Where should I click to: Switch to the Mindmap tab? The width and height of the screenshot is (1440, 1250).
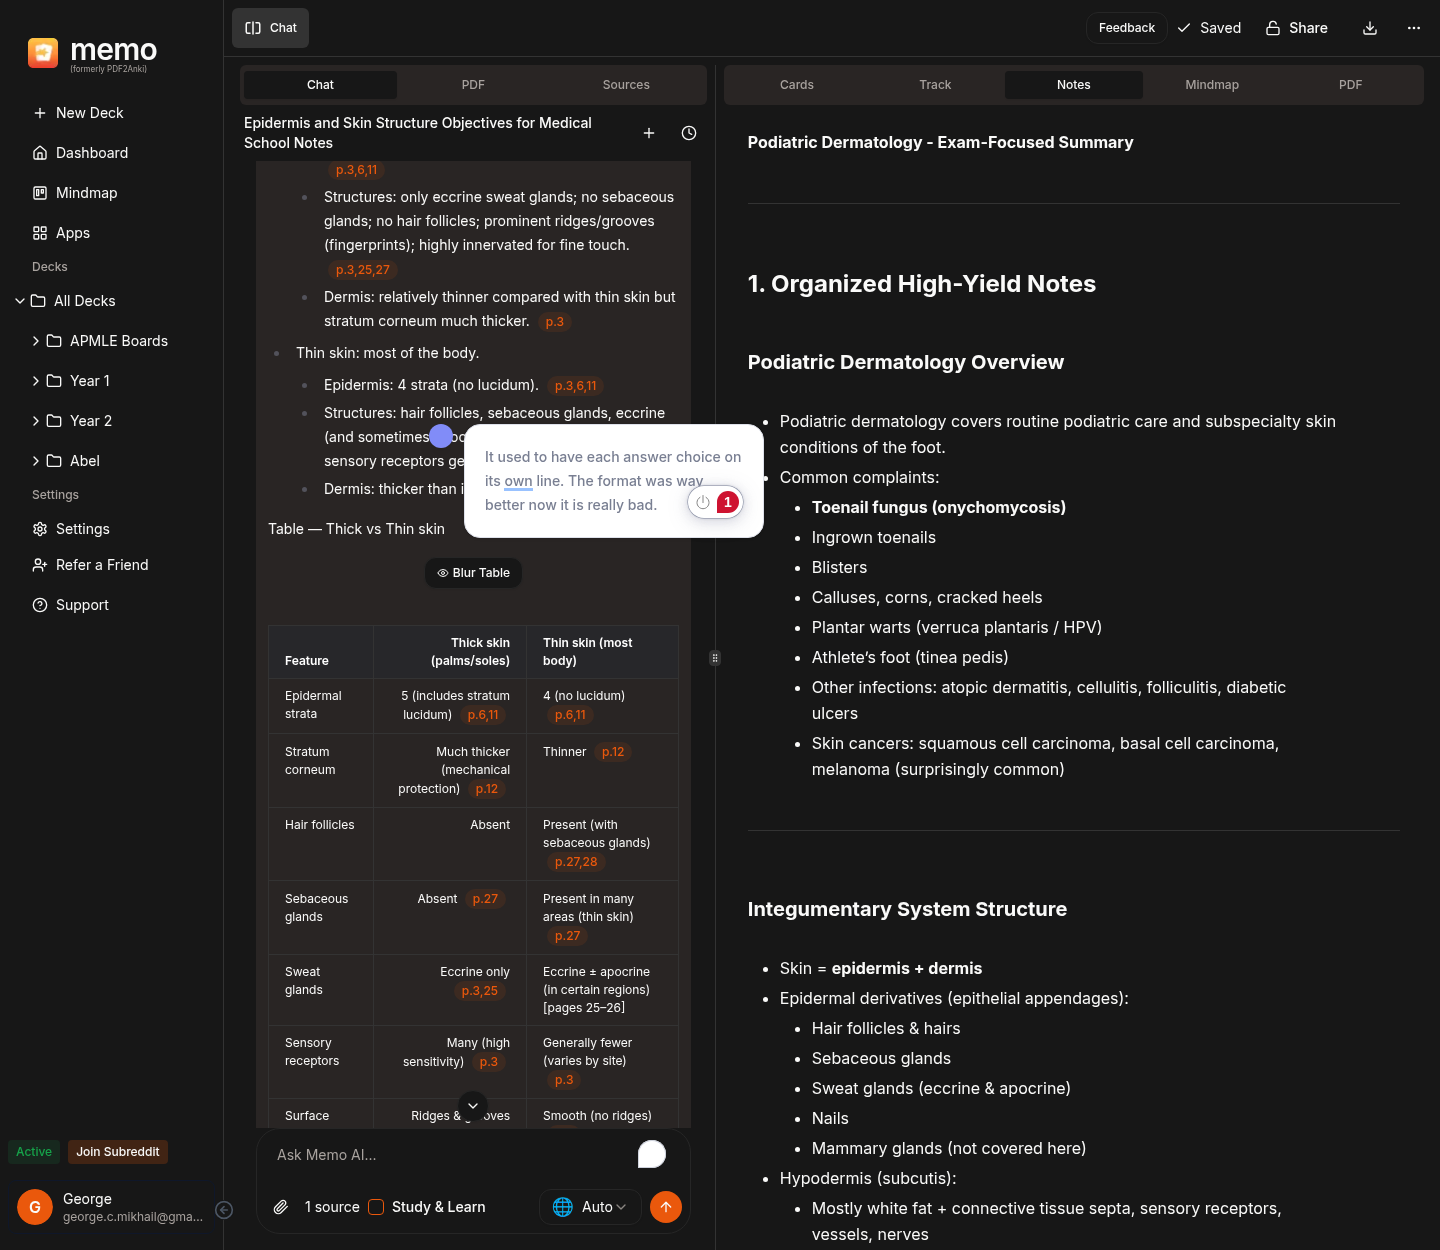pyautogui.click(x=1211, y=85)
